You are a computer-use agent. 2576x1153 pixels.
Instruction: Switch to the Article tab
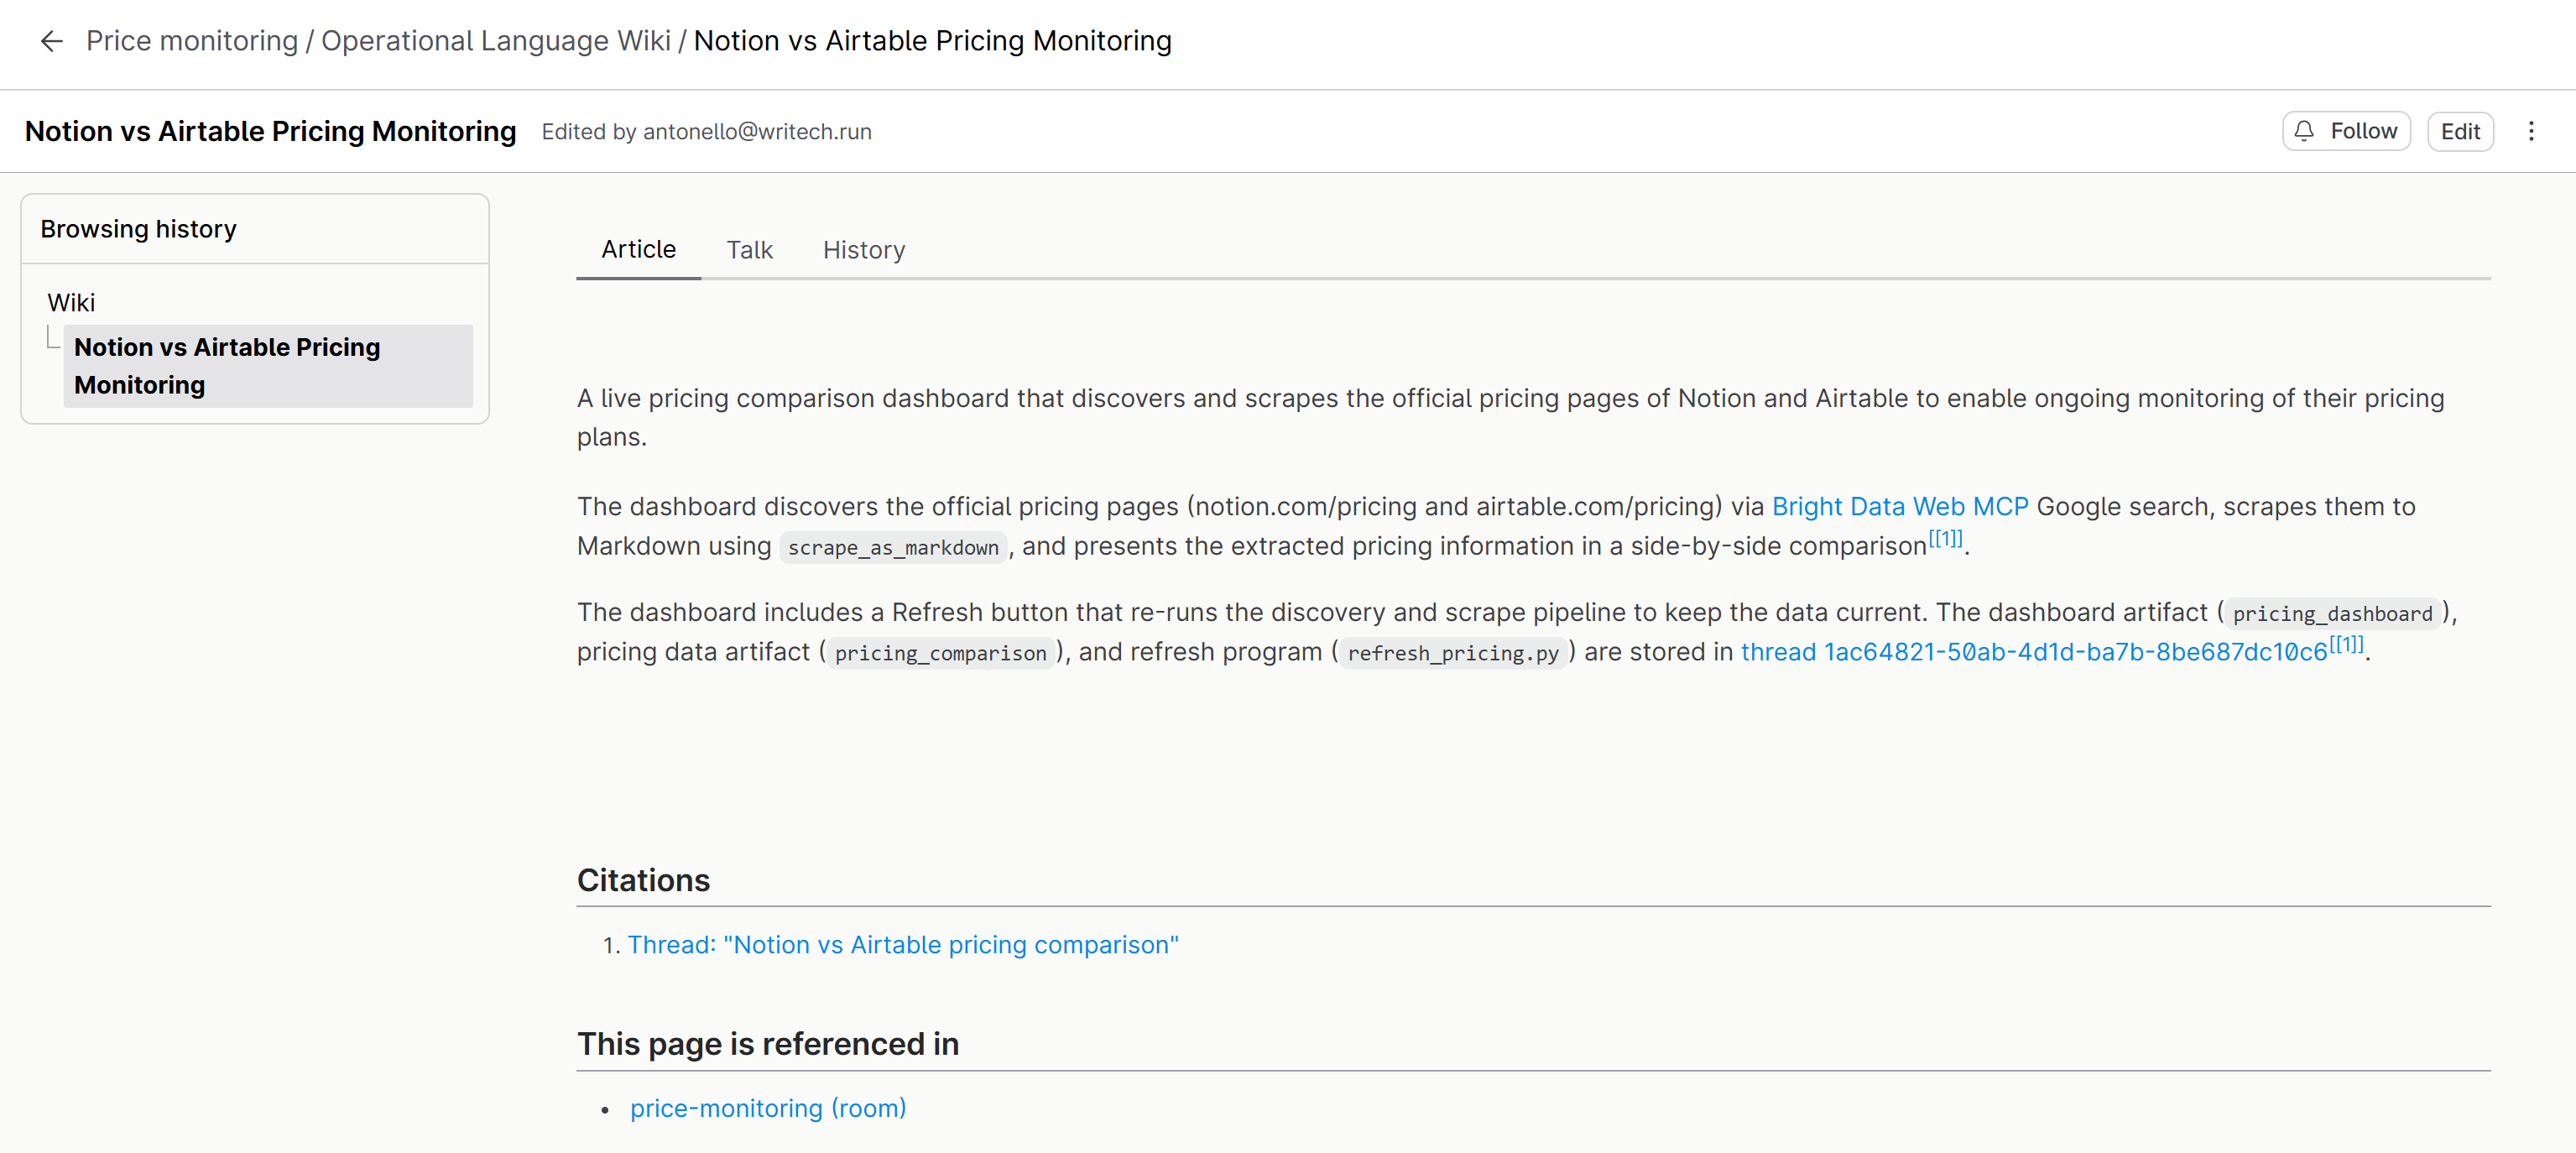coord(638,250)
